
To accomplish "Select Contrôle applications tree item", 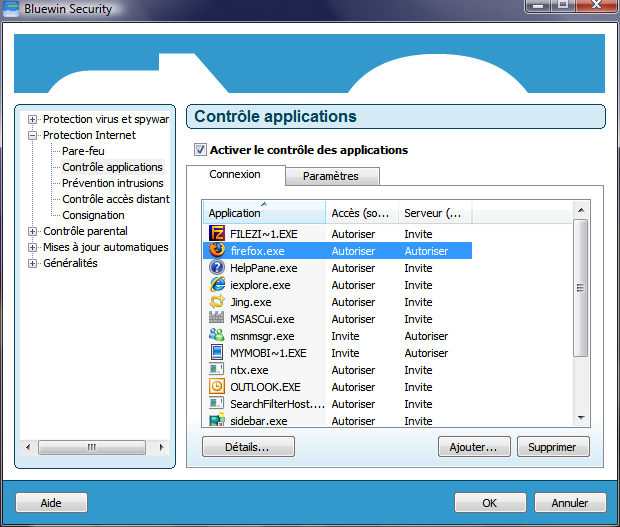I will [x=112, y=167].
